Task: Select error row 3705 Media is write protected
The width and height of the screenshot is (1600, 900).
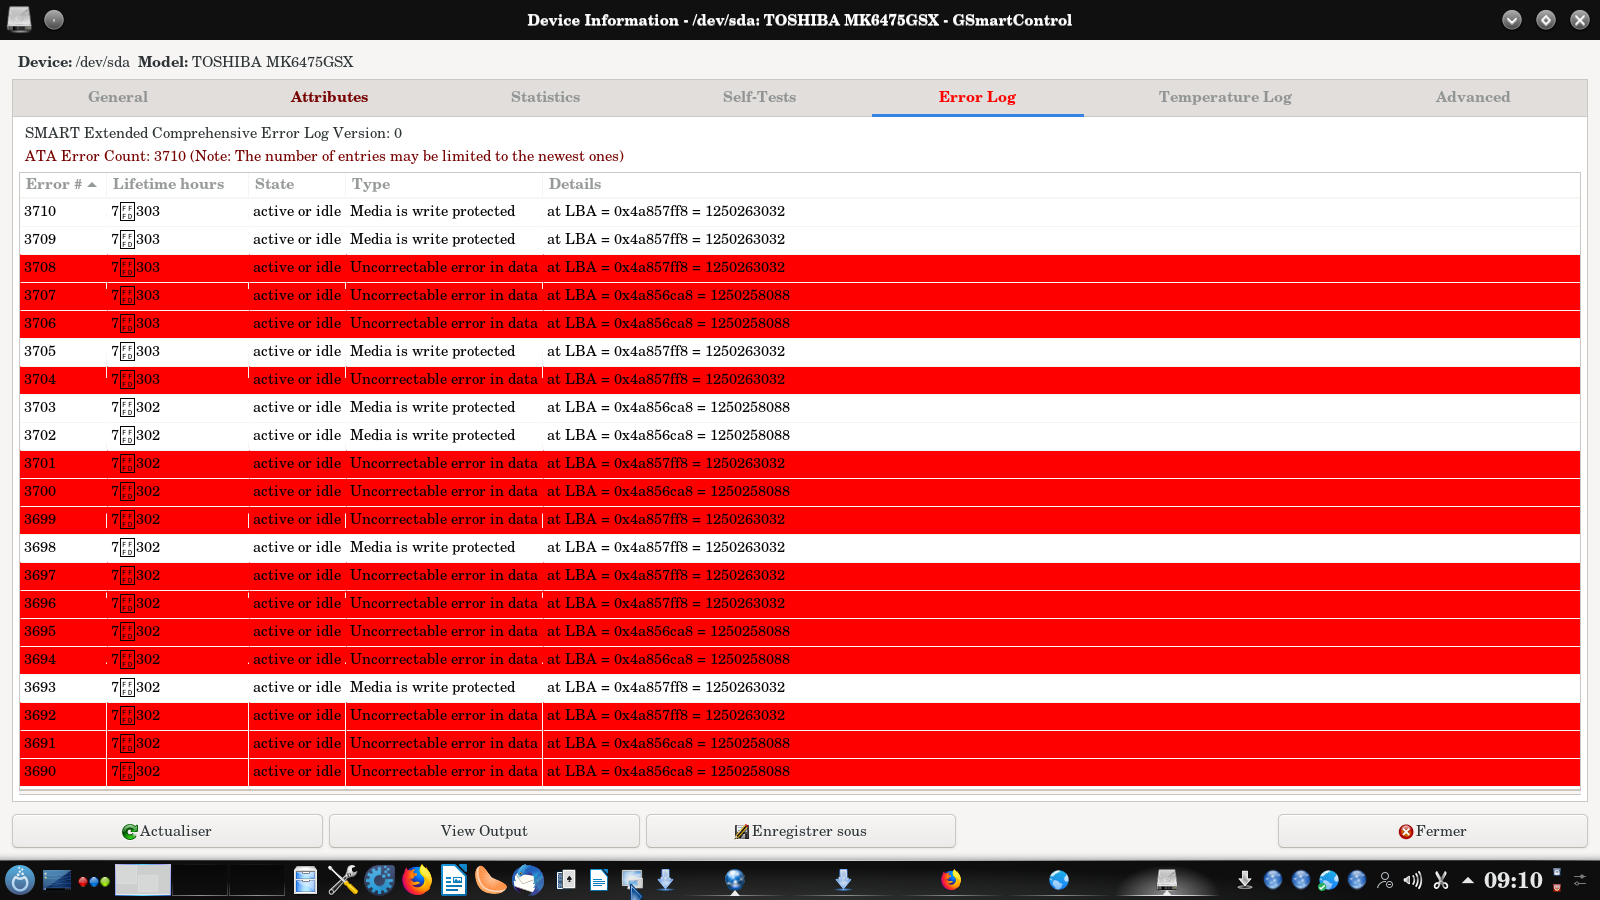Action: click(x=800, y=351)
